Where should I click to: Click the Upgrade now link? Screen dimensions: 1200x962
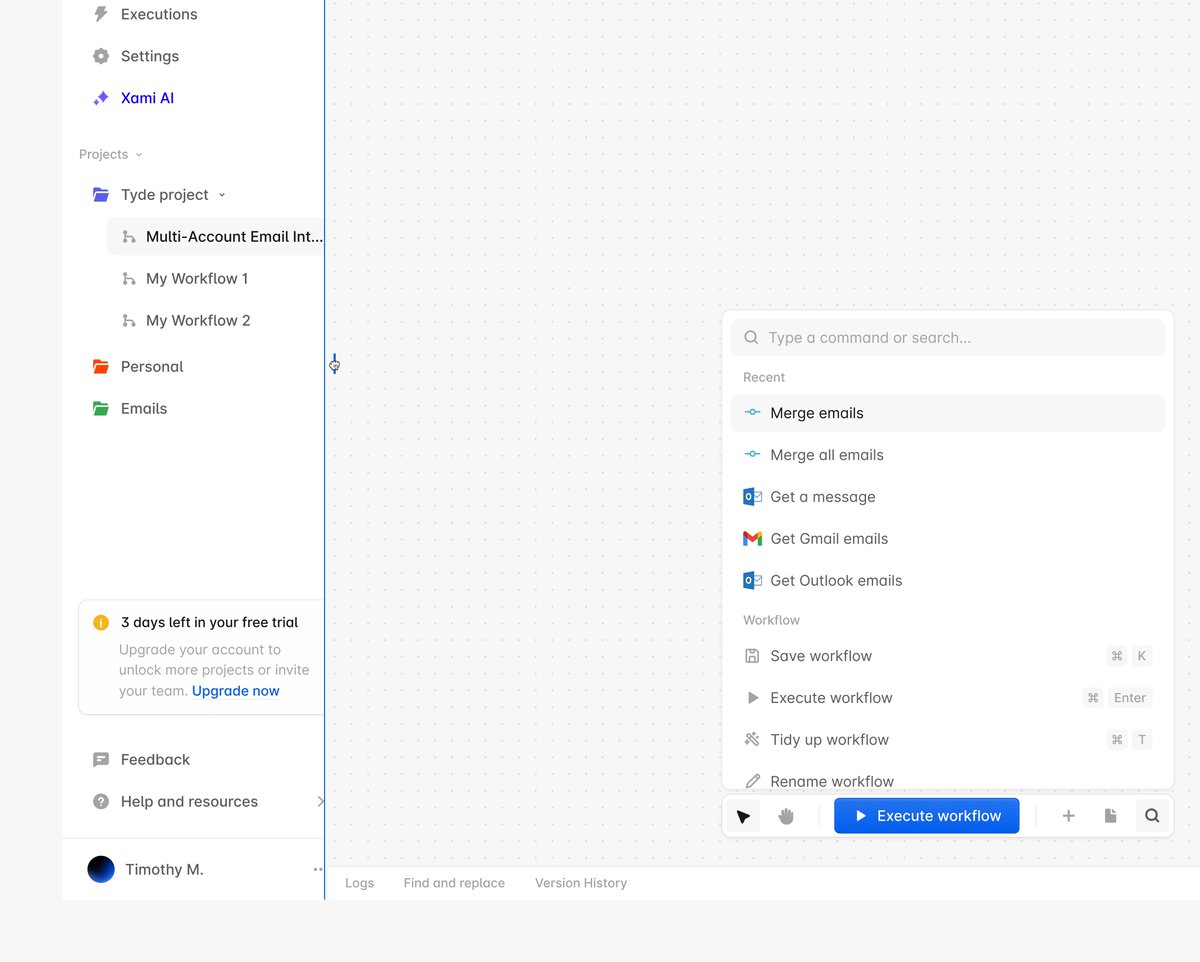pyautogui.click(x=235, y=690)
